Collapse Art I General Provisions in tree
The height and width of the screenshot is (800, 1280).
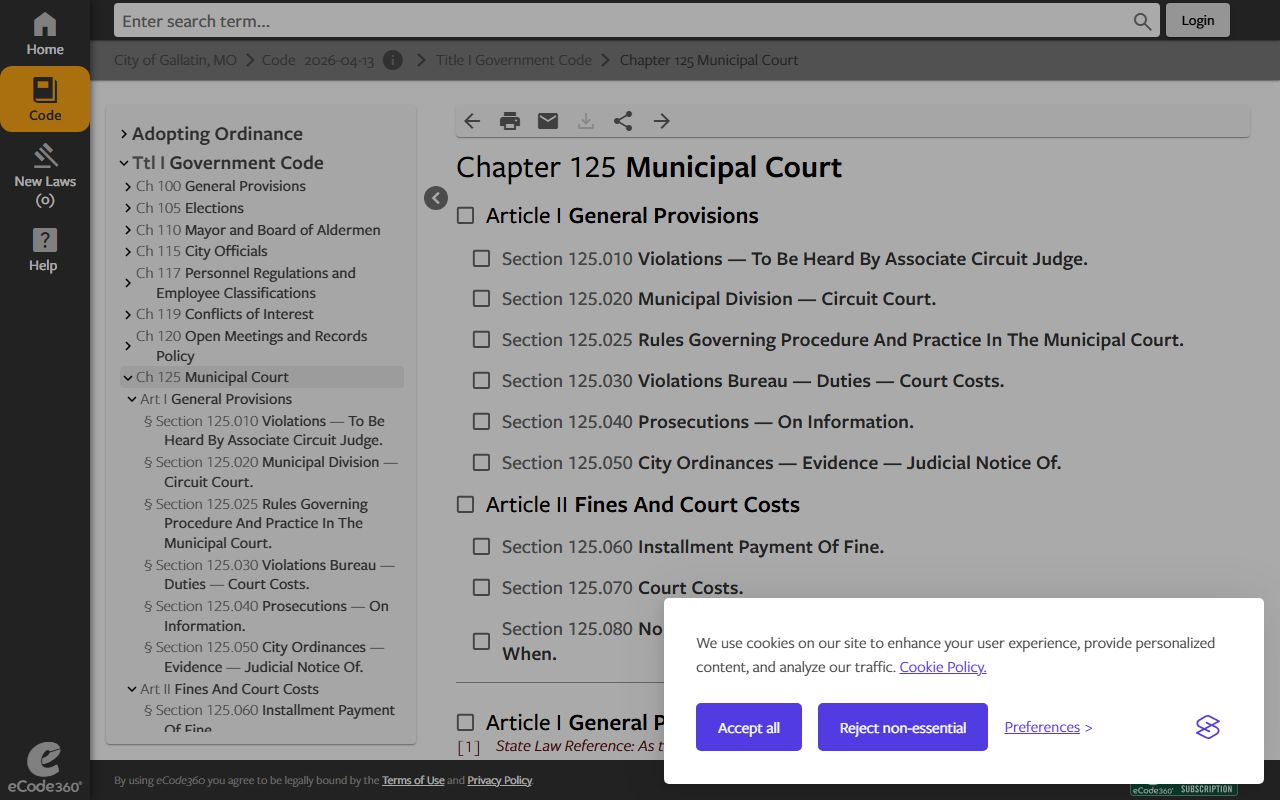point(132,399)
